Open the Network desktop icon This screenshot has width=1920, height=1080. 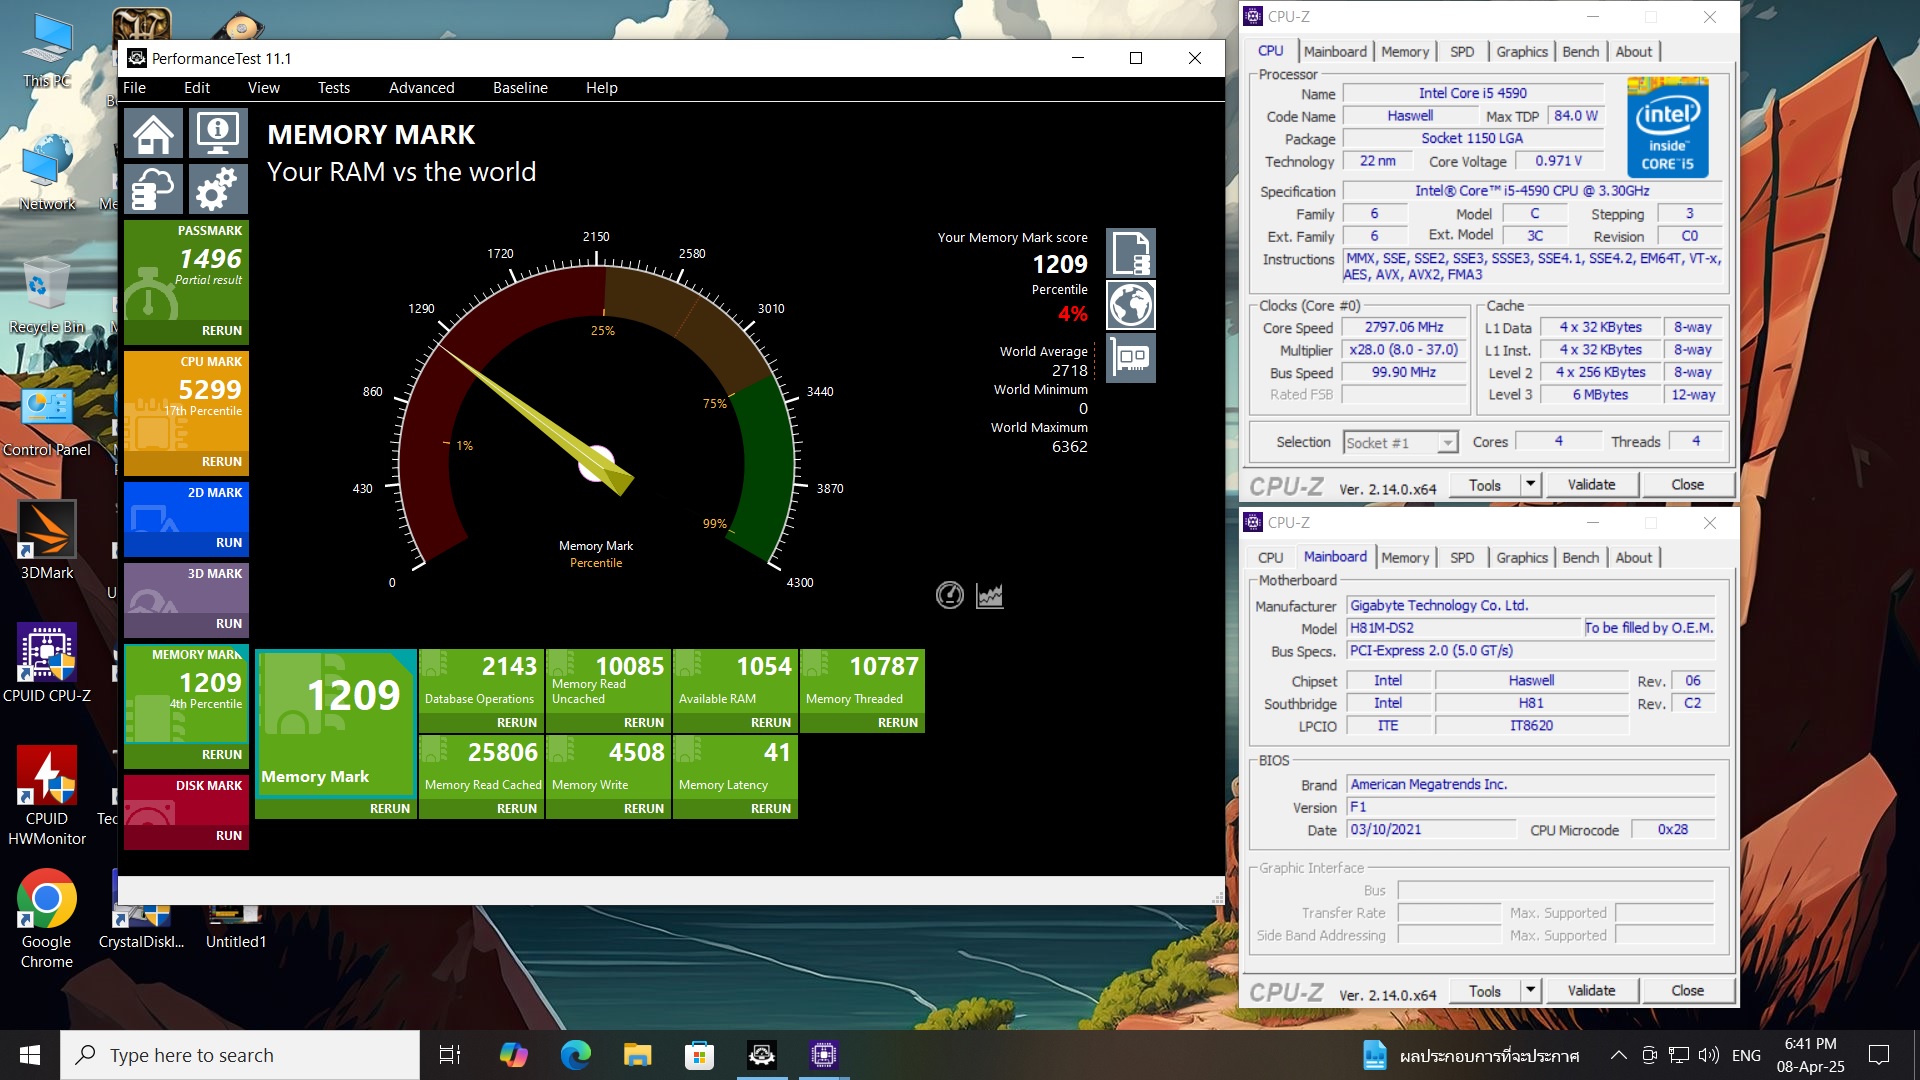[47, 172]
